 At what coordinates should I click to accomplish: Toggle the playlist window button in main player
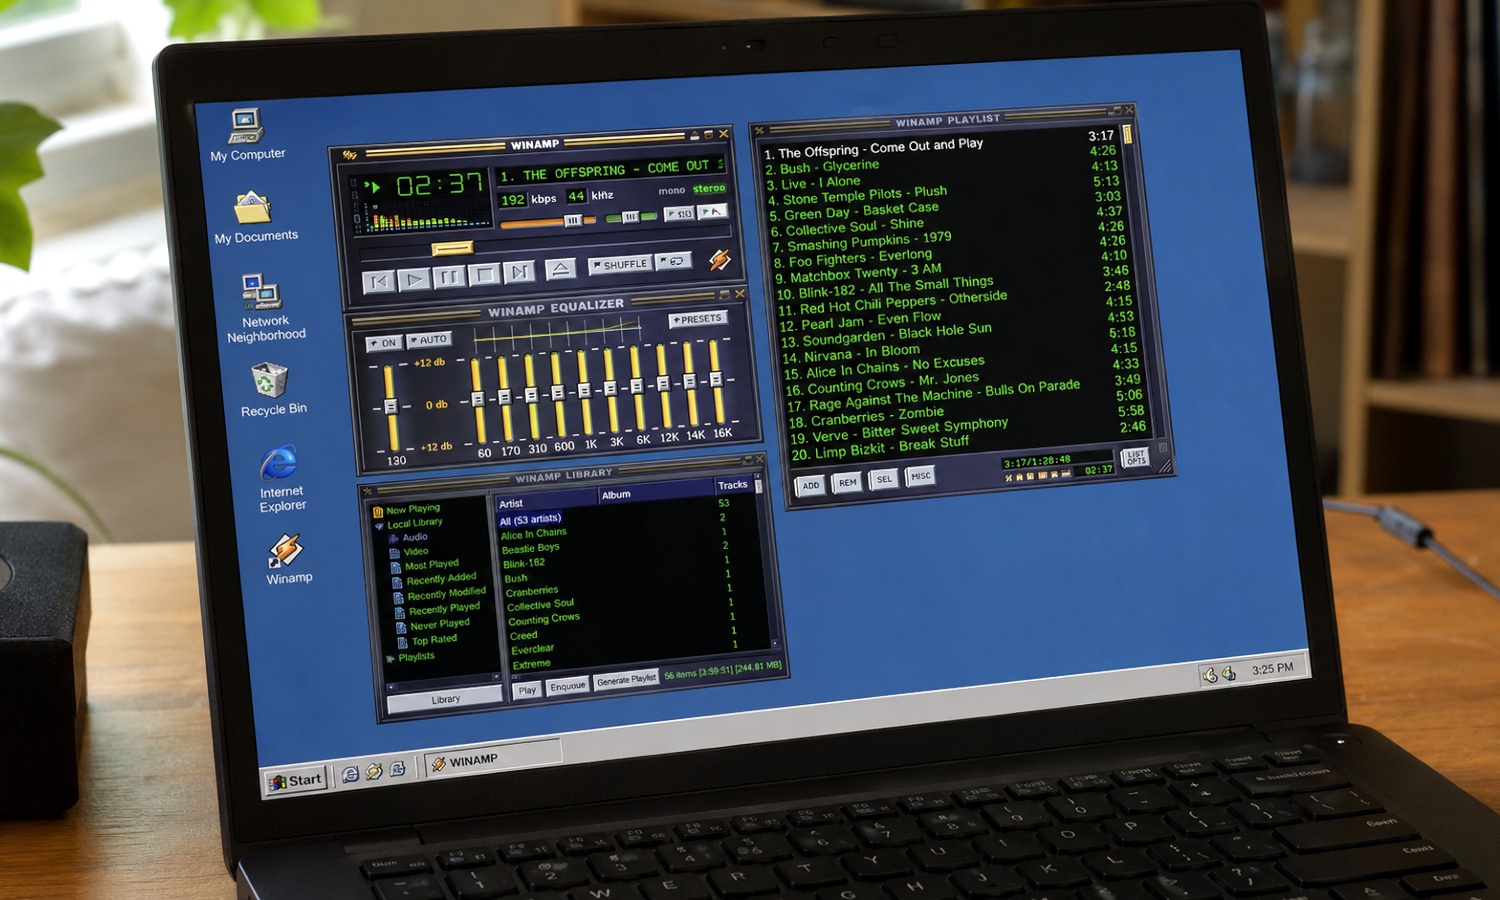[712, 211]
